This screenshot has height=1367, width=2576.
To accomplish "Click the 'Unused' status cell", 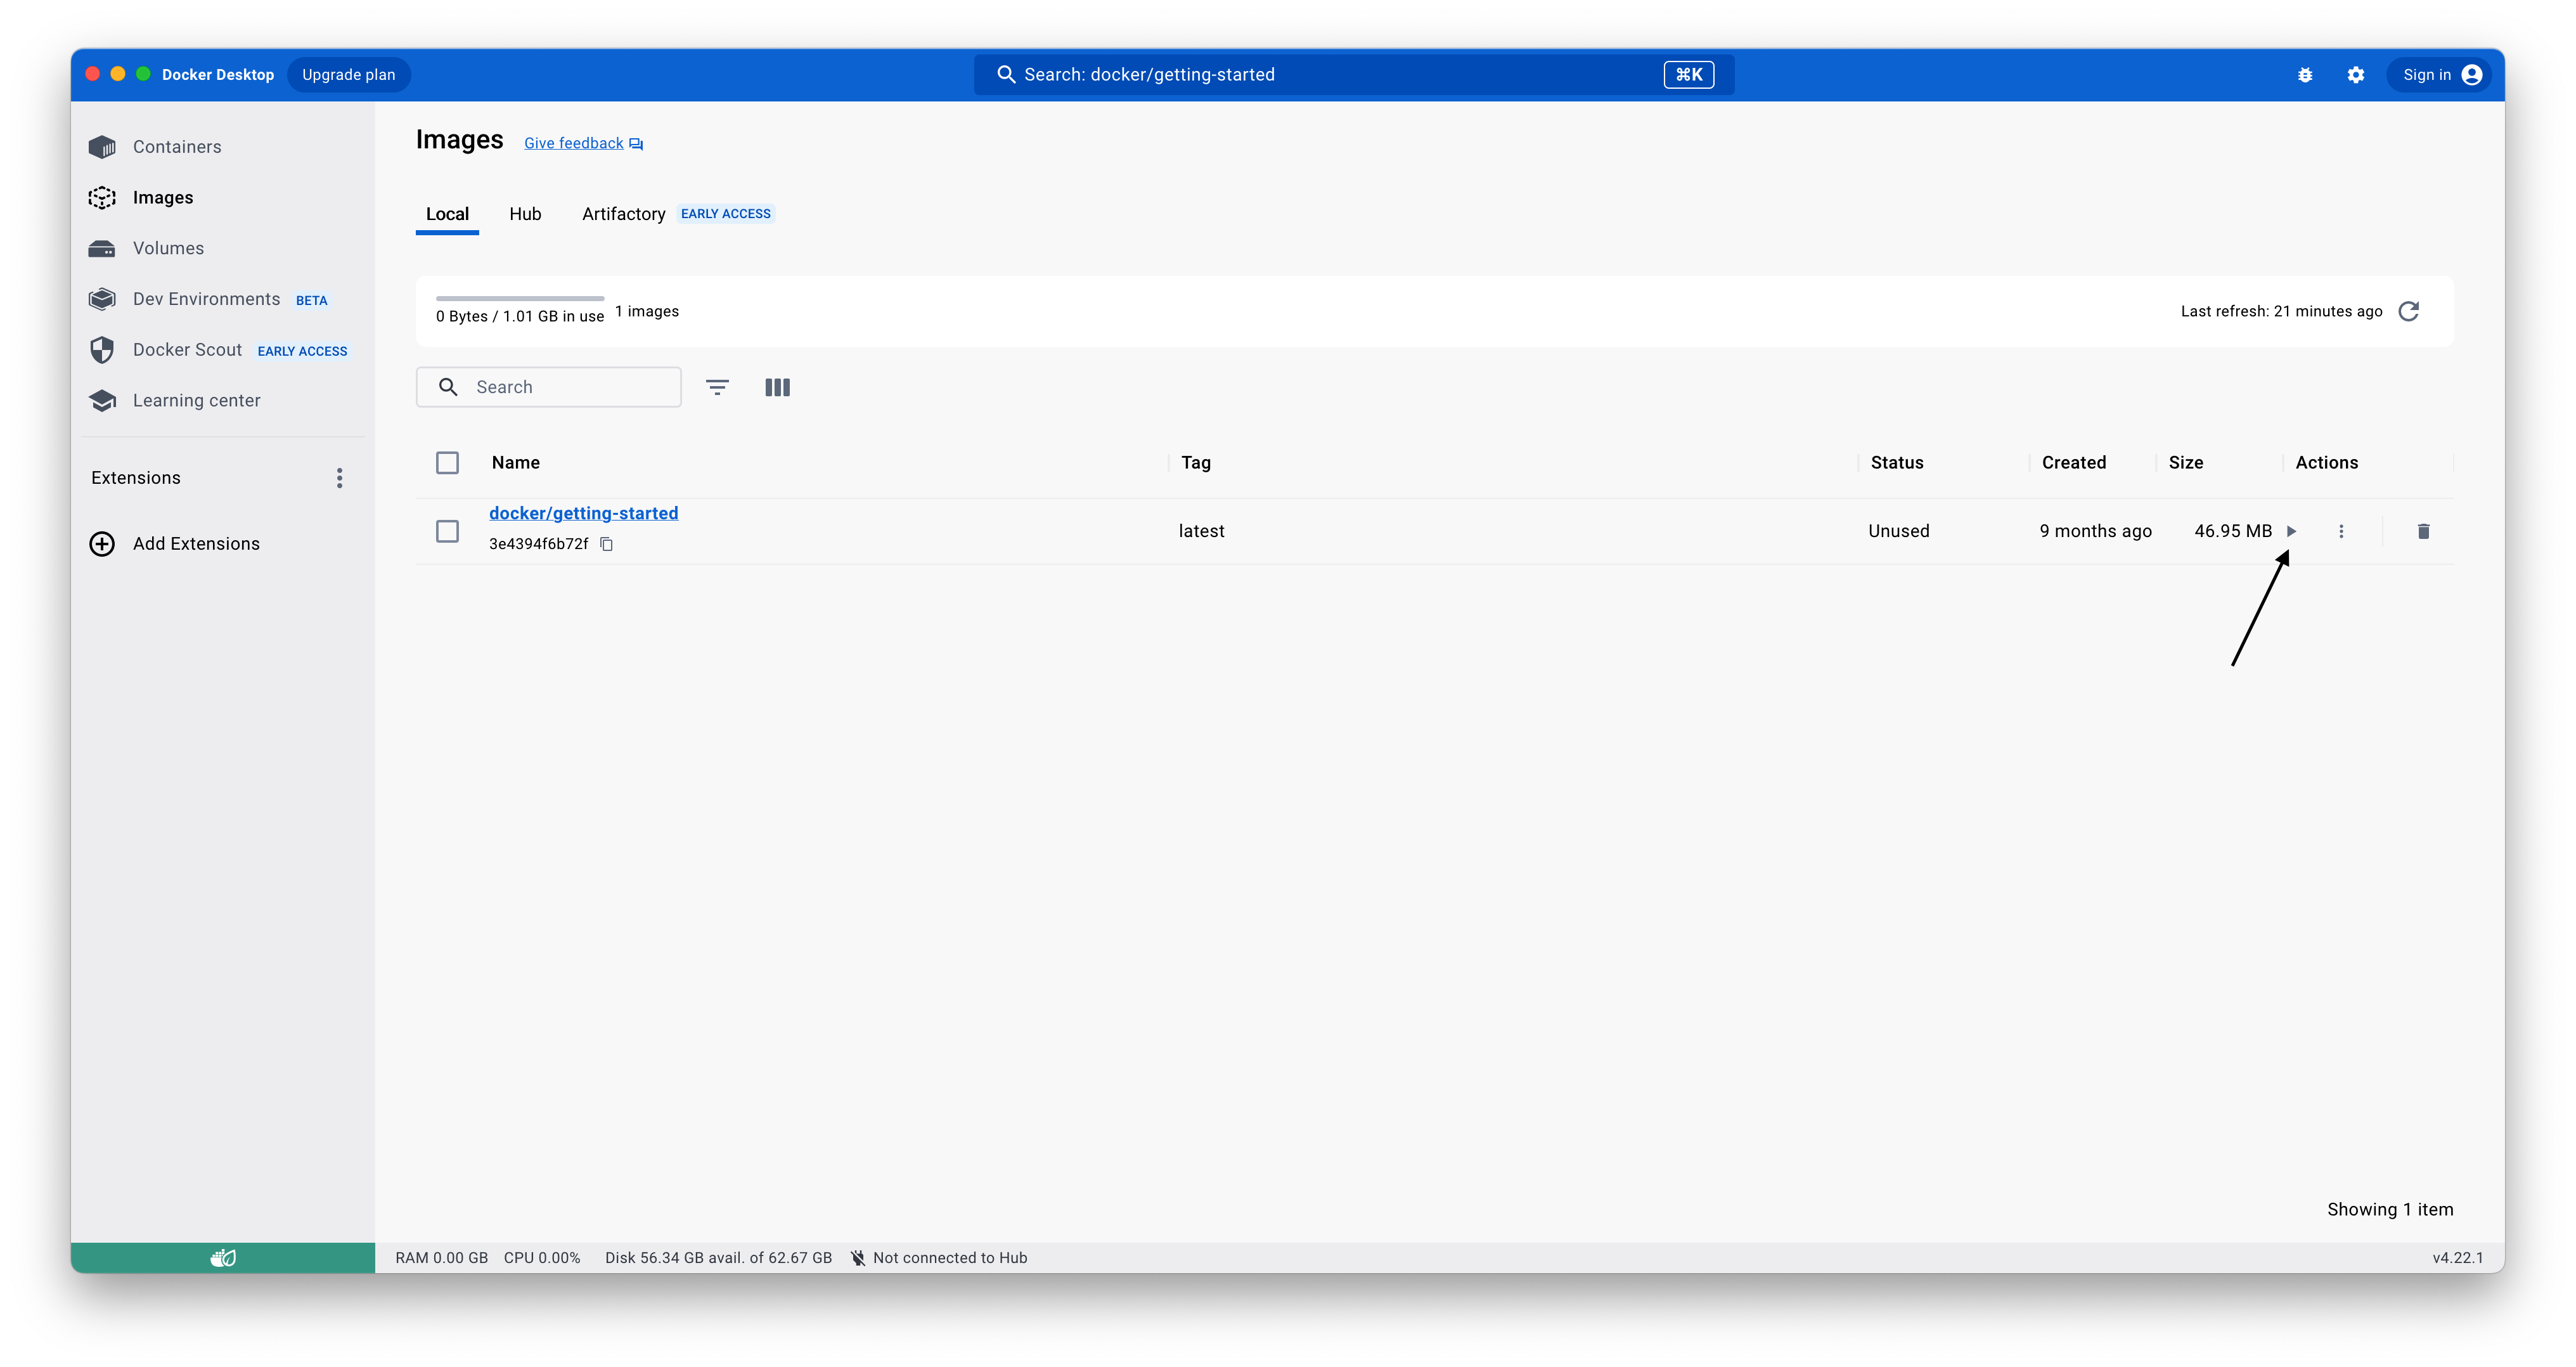I will 1899,531.
